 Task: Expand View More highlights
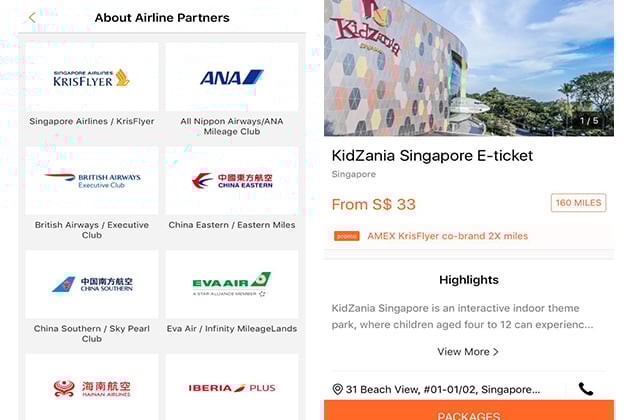pos(467,352)
